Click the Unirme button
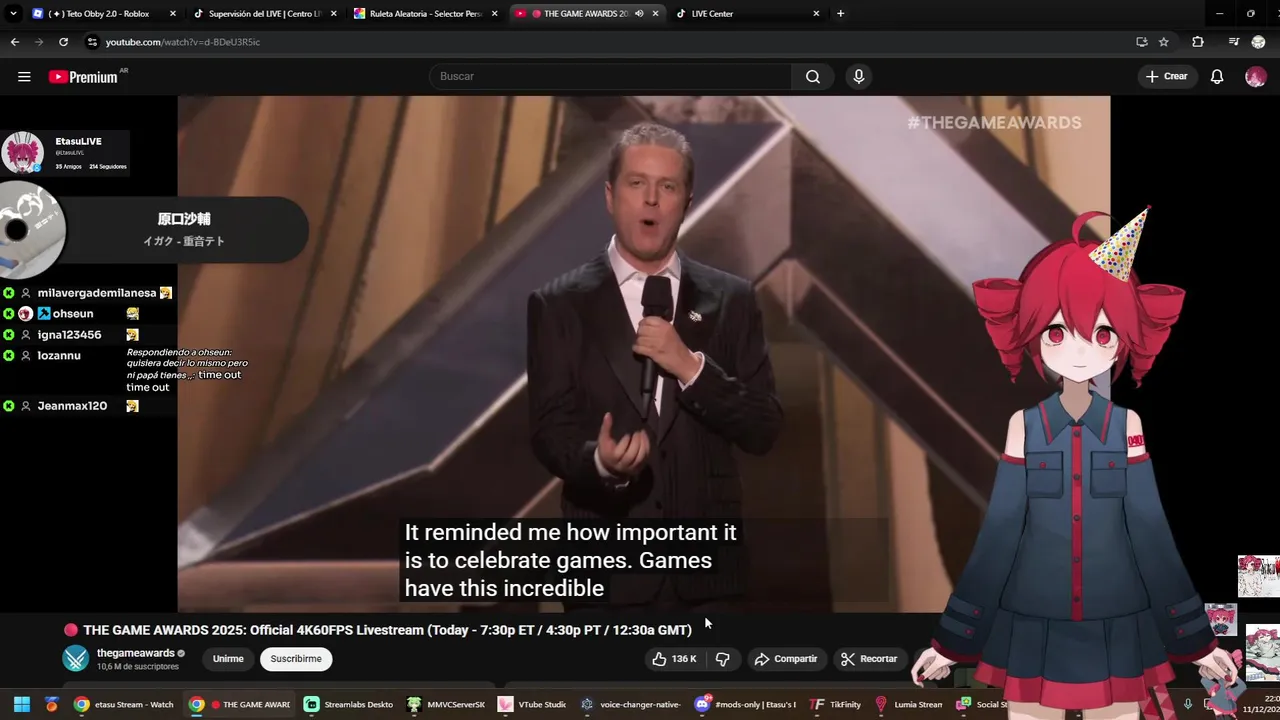The image size is (1280, 720). tap(228, 659)
